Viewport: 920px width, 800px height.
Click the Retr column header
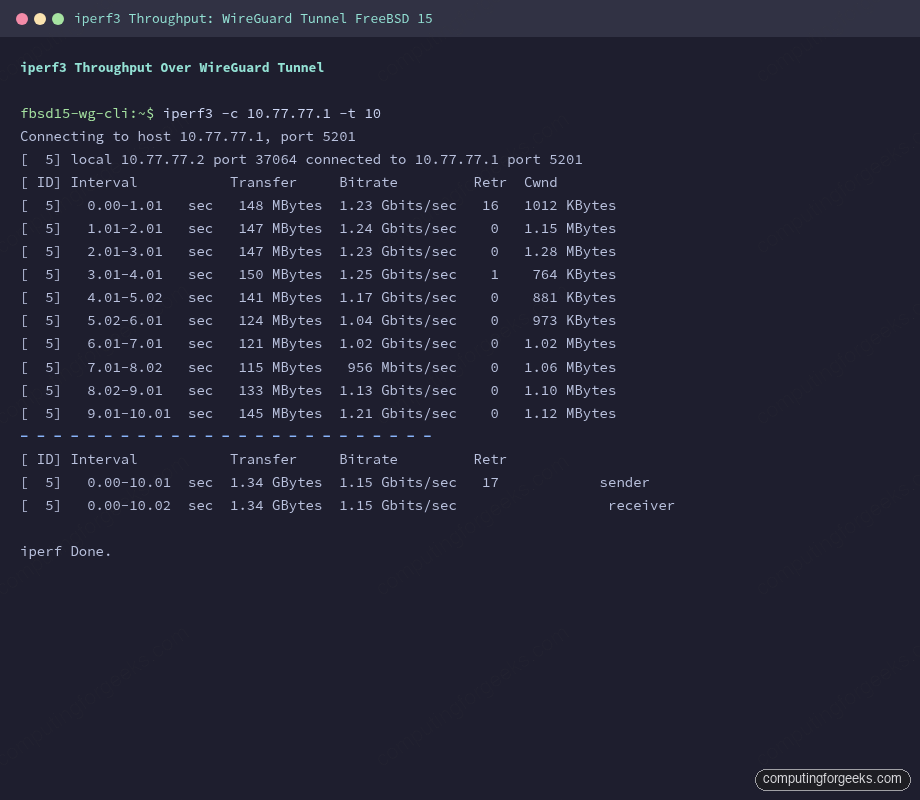(489, 182)
